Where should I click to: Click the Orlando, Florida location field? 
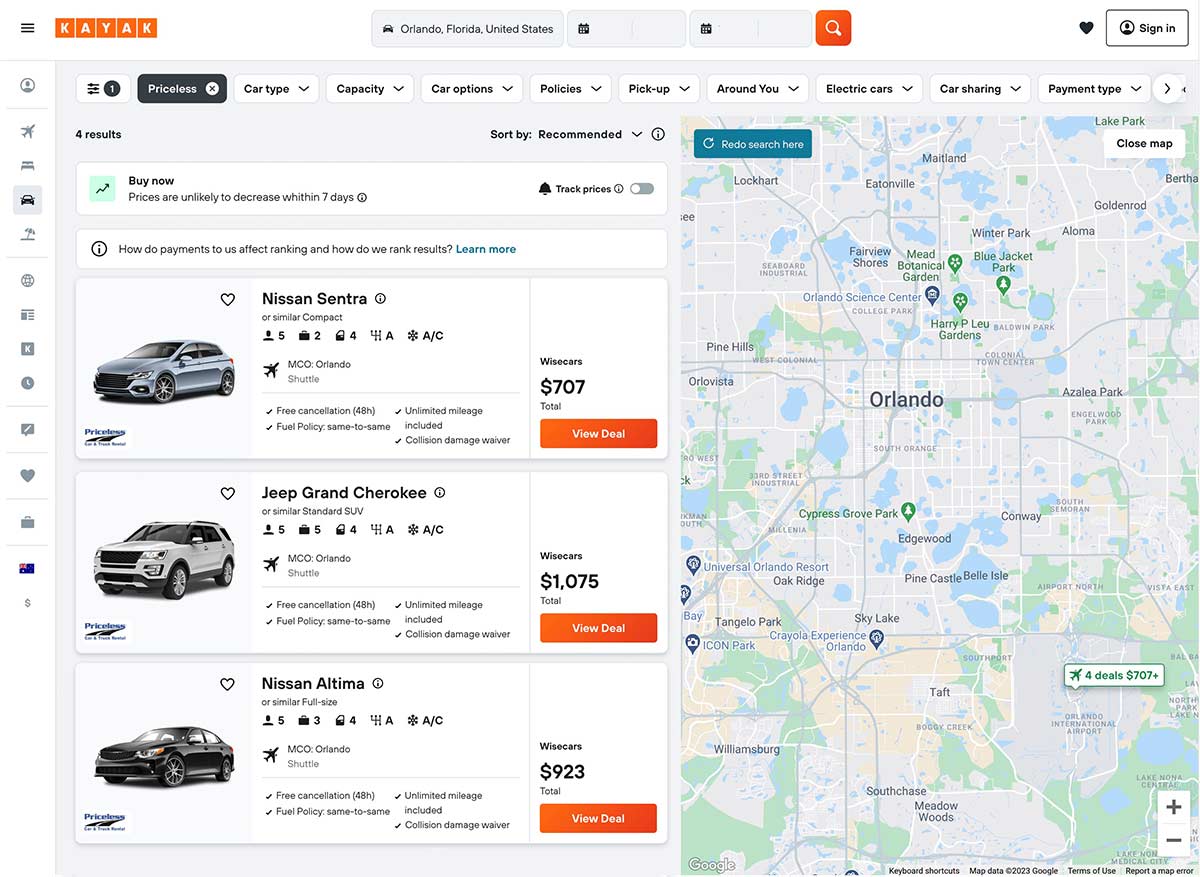pyautogui.click(x=467, y=29)
